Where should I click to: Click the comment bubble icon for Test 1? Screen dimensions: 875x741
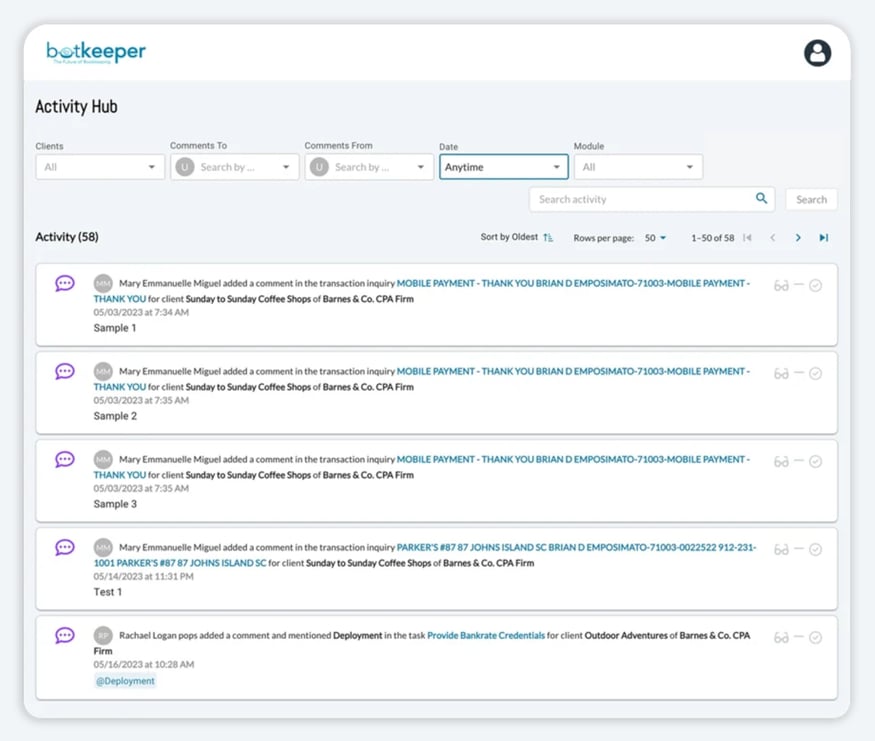(65, 548)
